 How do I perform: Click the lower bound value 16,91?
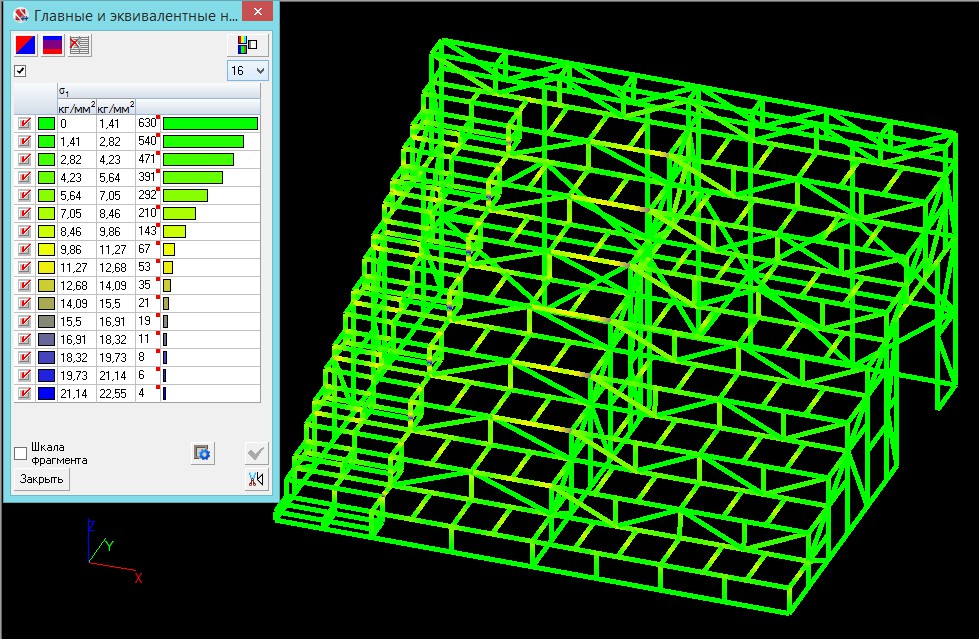(x=73, y=340)
